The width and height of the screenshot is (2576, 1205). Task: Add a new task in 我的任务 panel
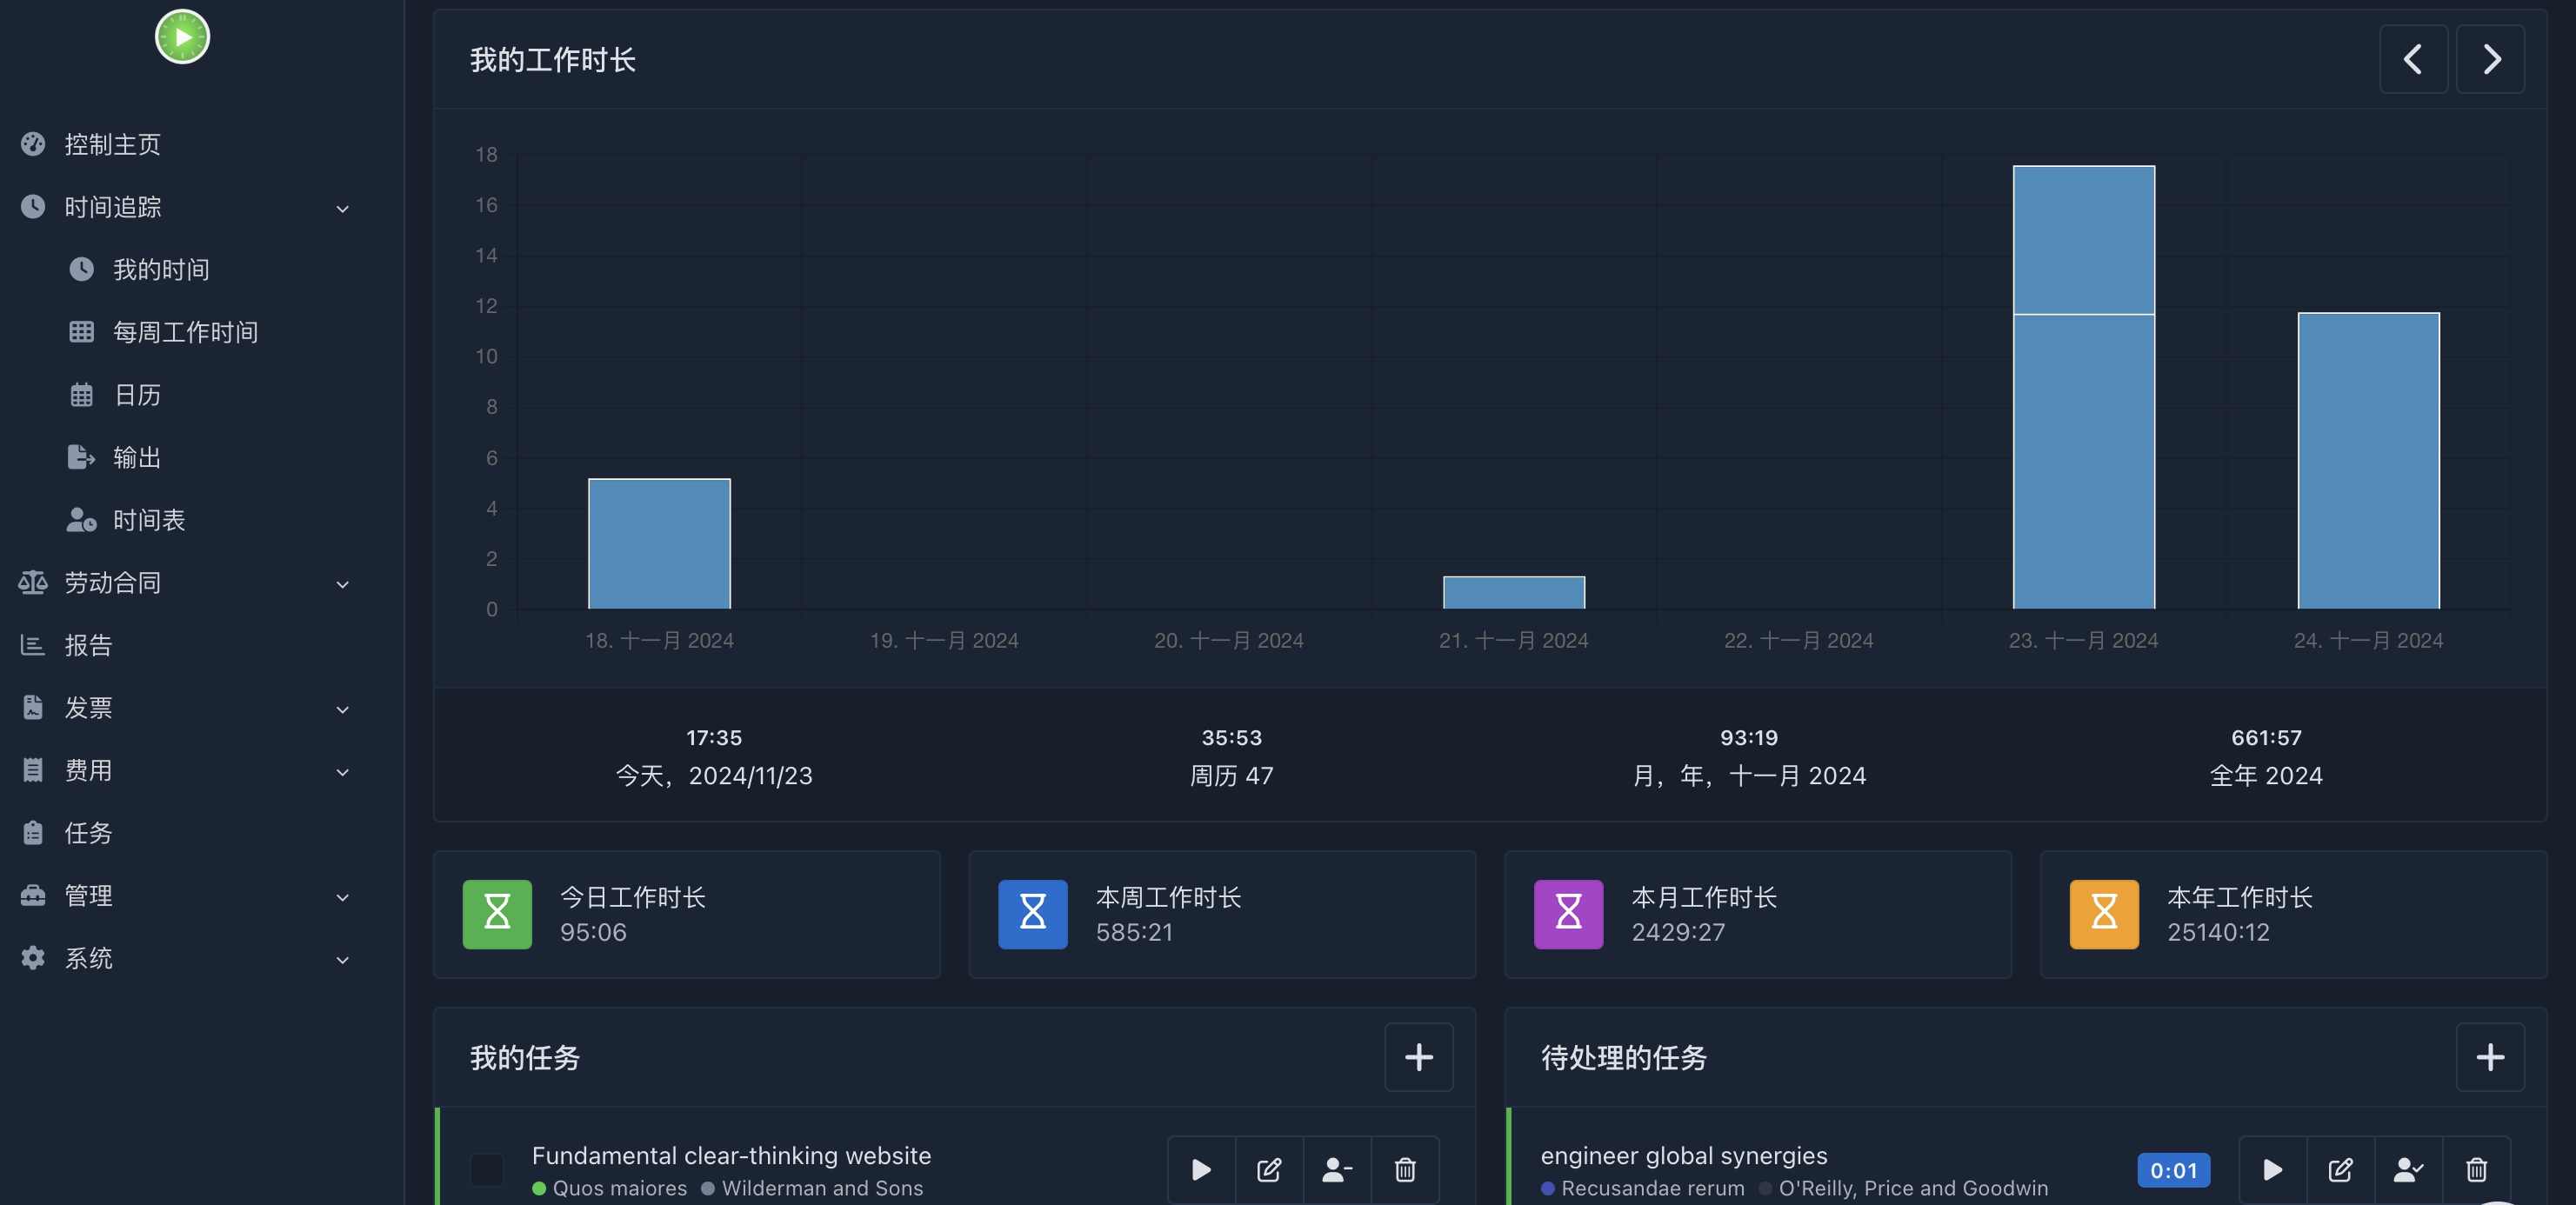click(1418, 1057)
